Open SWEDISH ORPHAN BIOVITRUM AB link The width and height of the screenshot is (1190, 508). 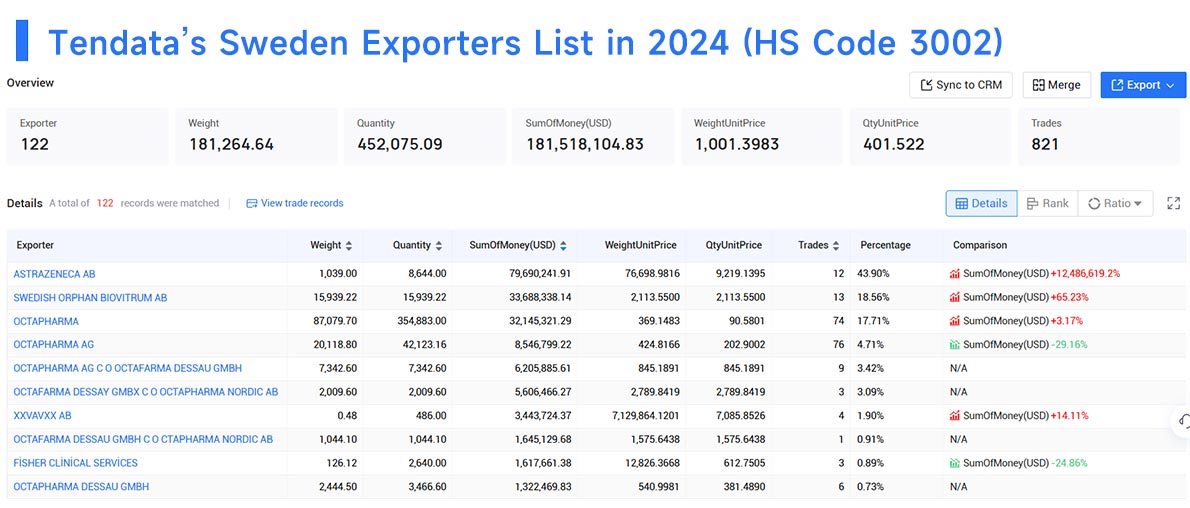click(x=90, y=298)
